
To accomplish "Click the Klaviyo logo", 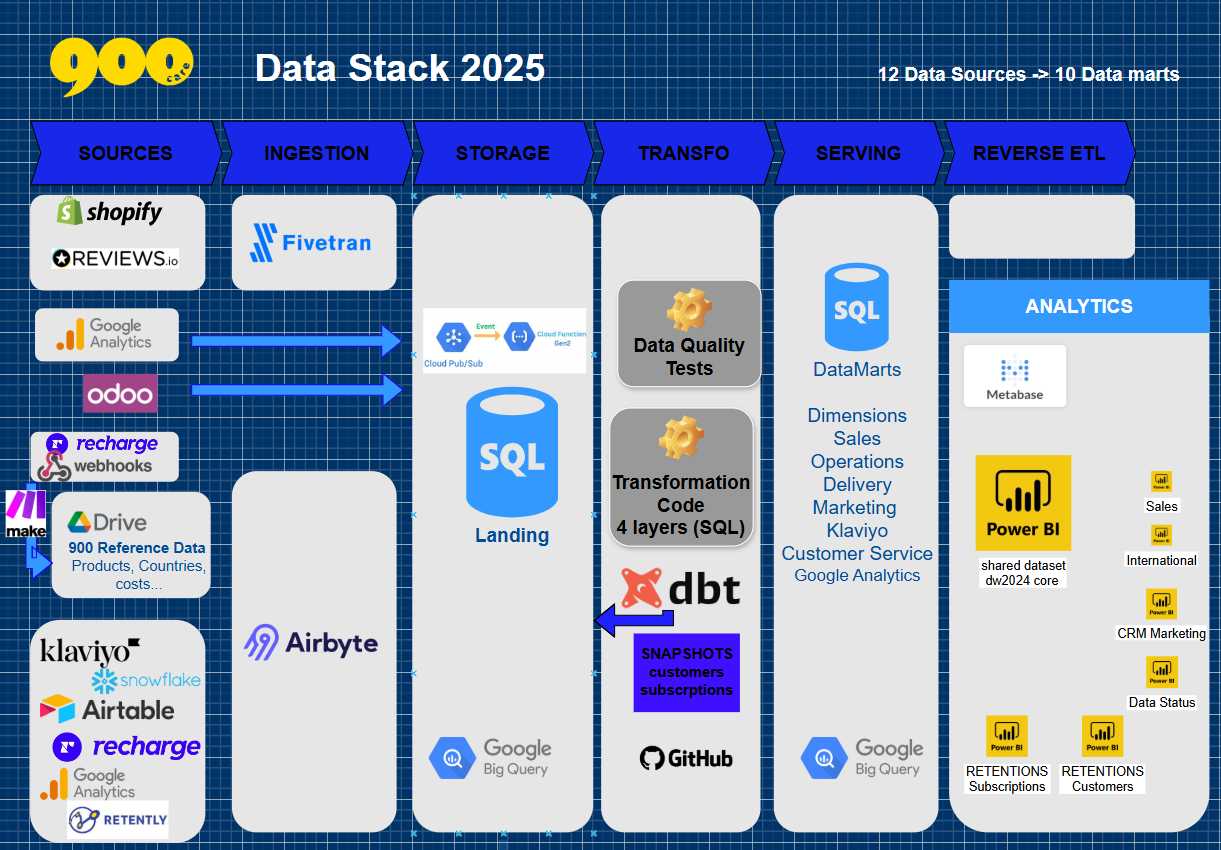I will click(89, 652).
